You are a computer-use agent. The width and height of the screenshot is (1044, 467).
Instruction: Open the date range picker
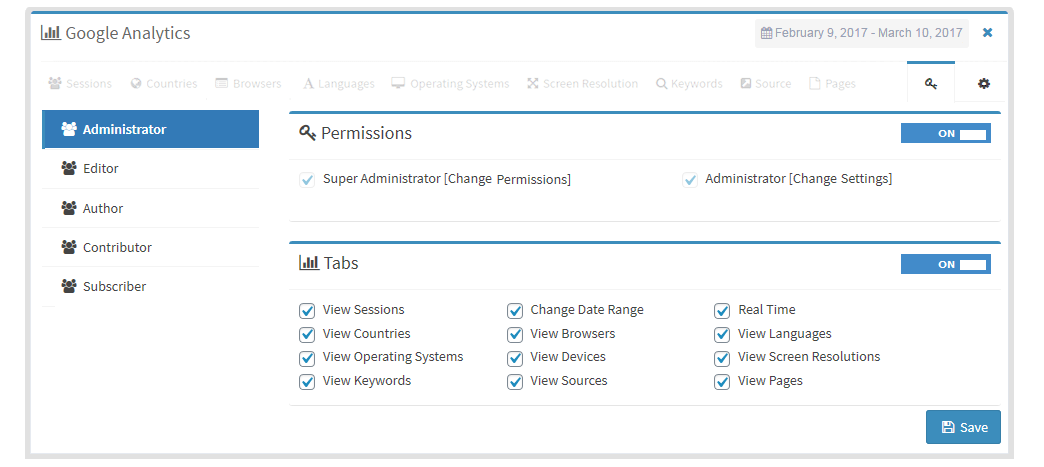(862, 33)
